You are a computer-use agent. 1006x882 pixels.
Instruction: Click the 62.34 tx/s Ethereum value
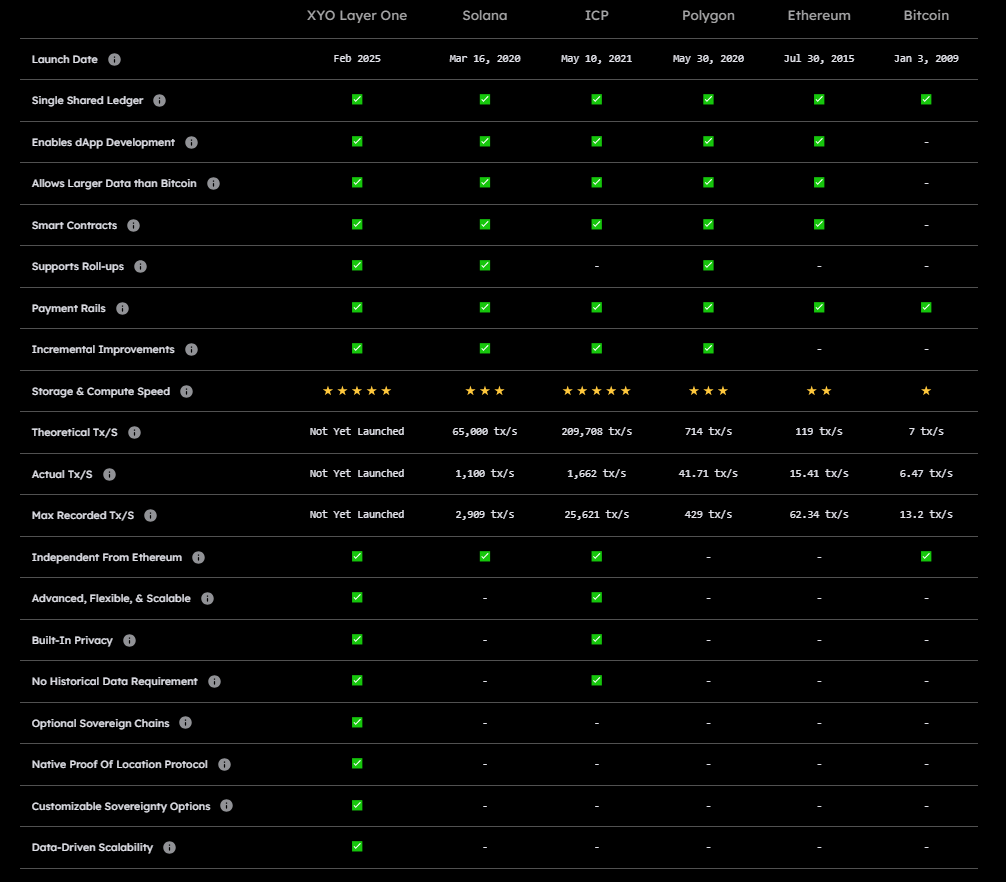(819, 514)
